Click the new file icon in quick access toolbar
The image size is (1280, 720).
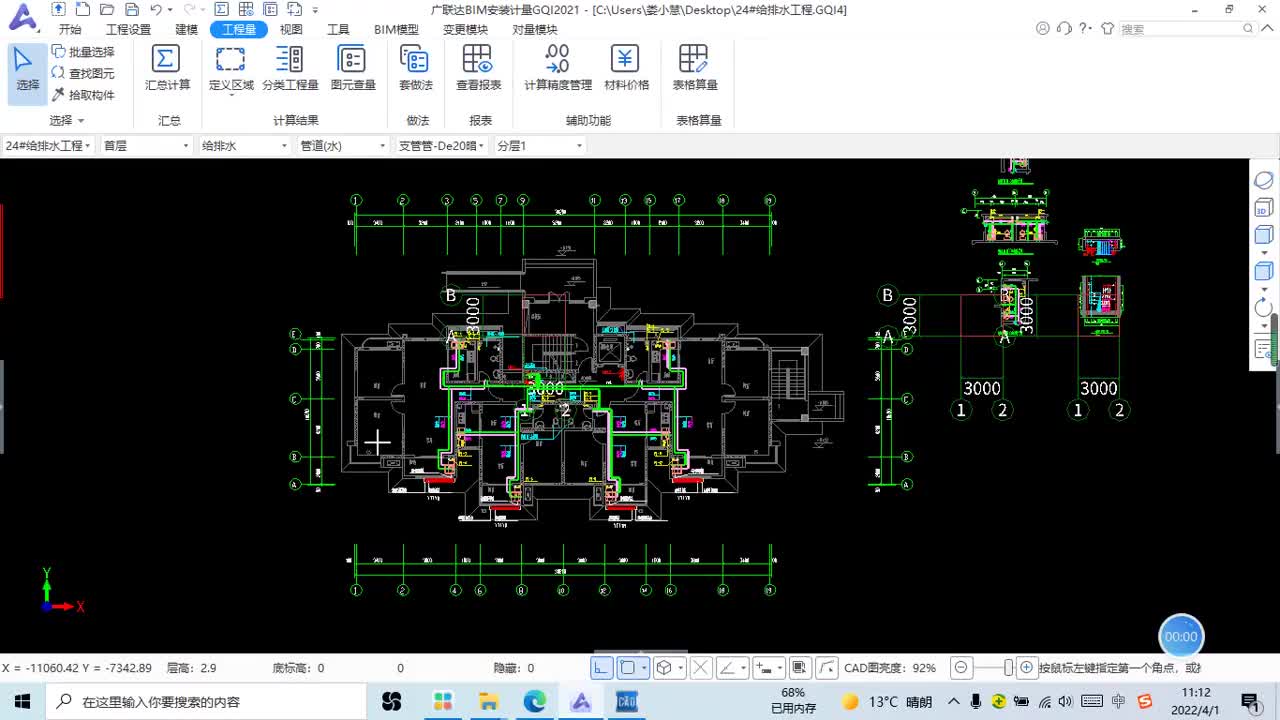pyautogui.click(x=82, y=10)
